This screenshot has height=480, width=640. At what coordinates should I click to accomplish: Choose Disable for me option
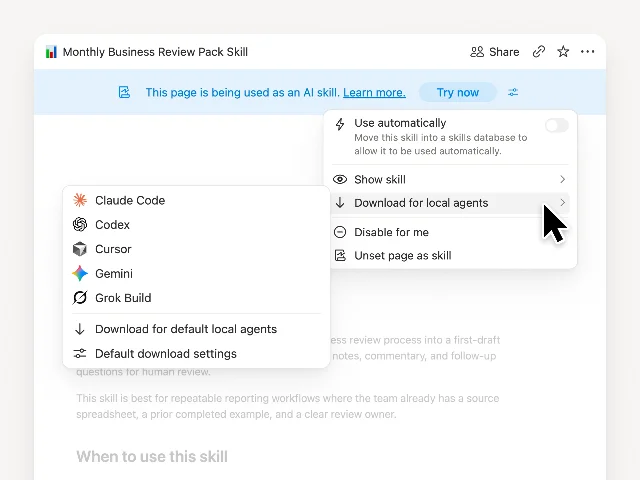pos(451,232)
